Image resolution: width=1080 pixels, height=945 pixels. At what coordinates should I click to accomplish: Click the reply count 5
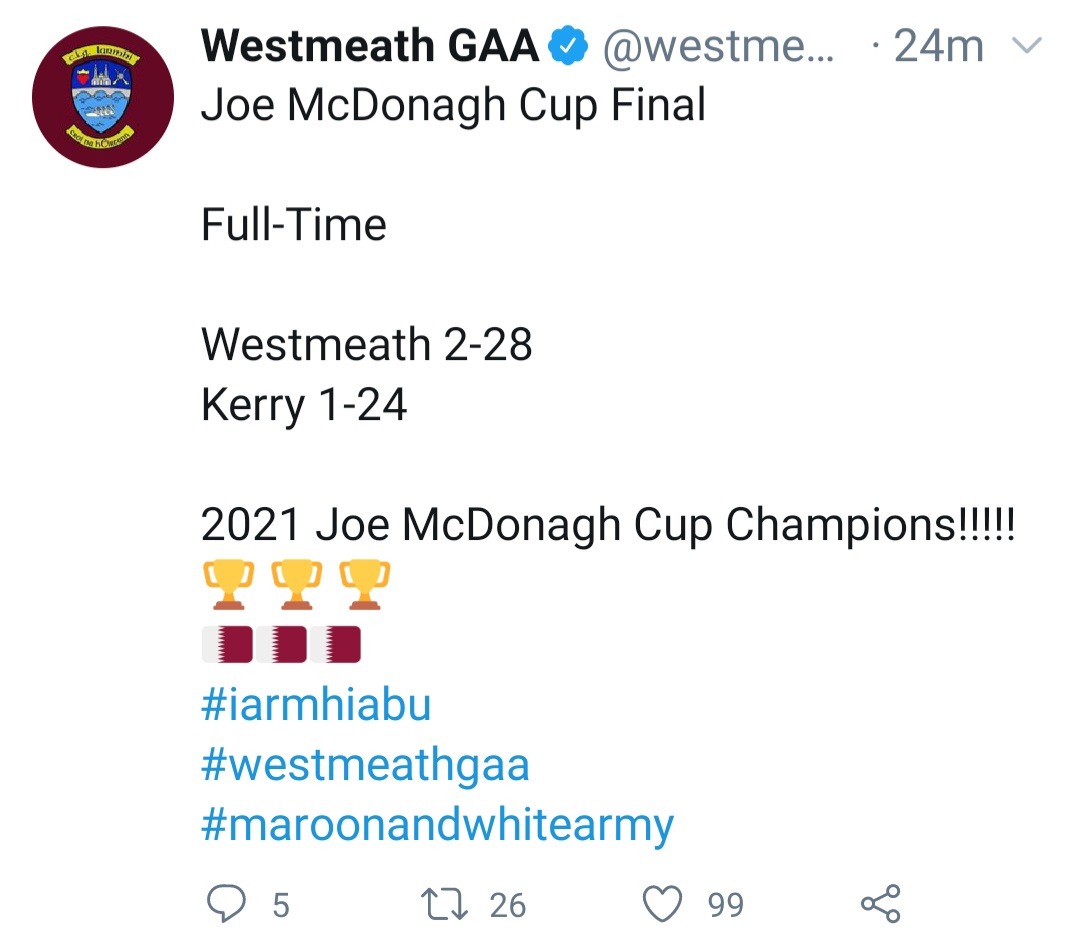[281, 905]
